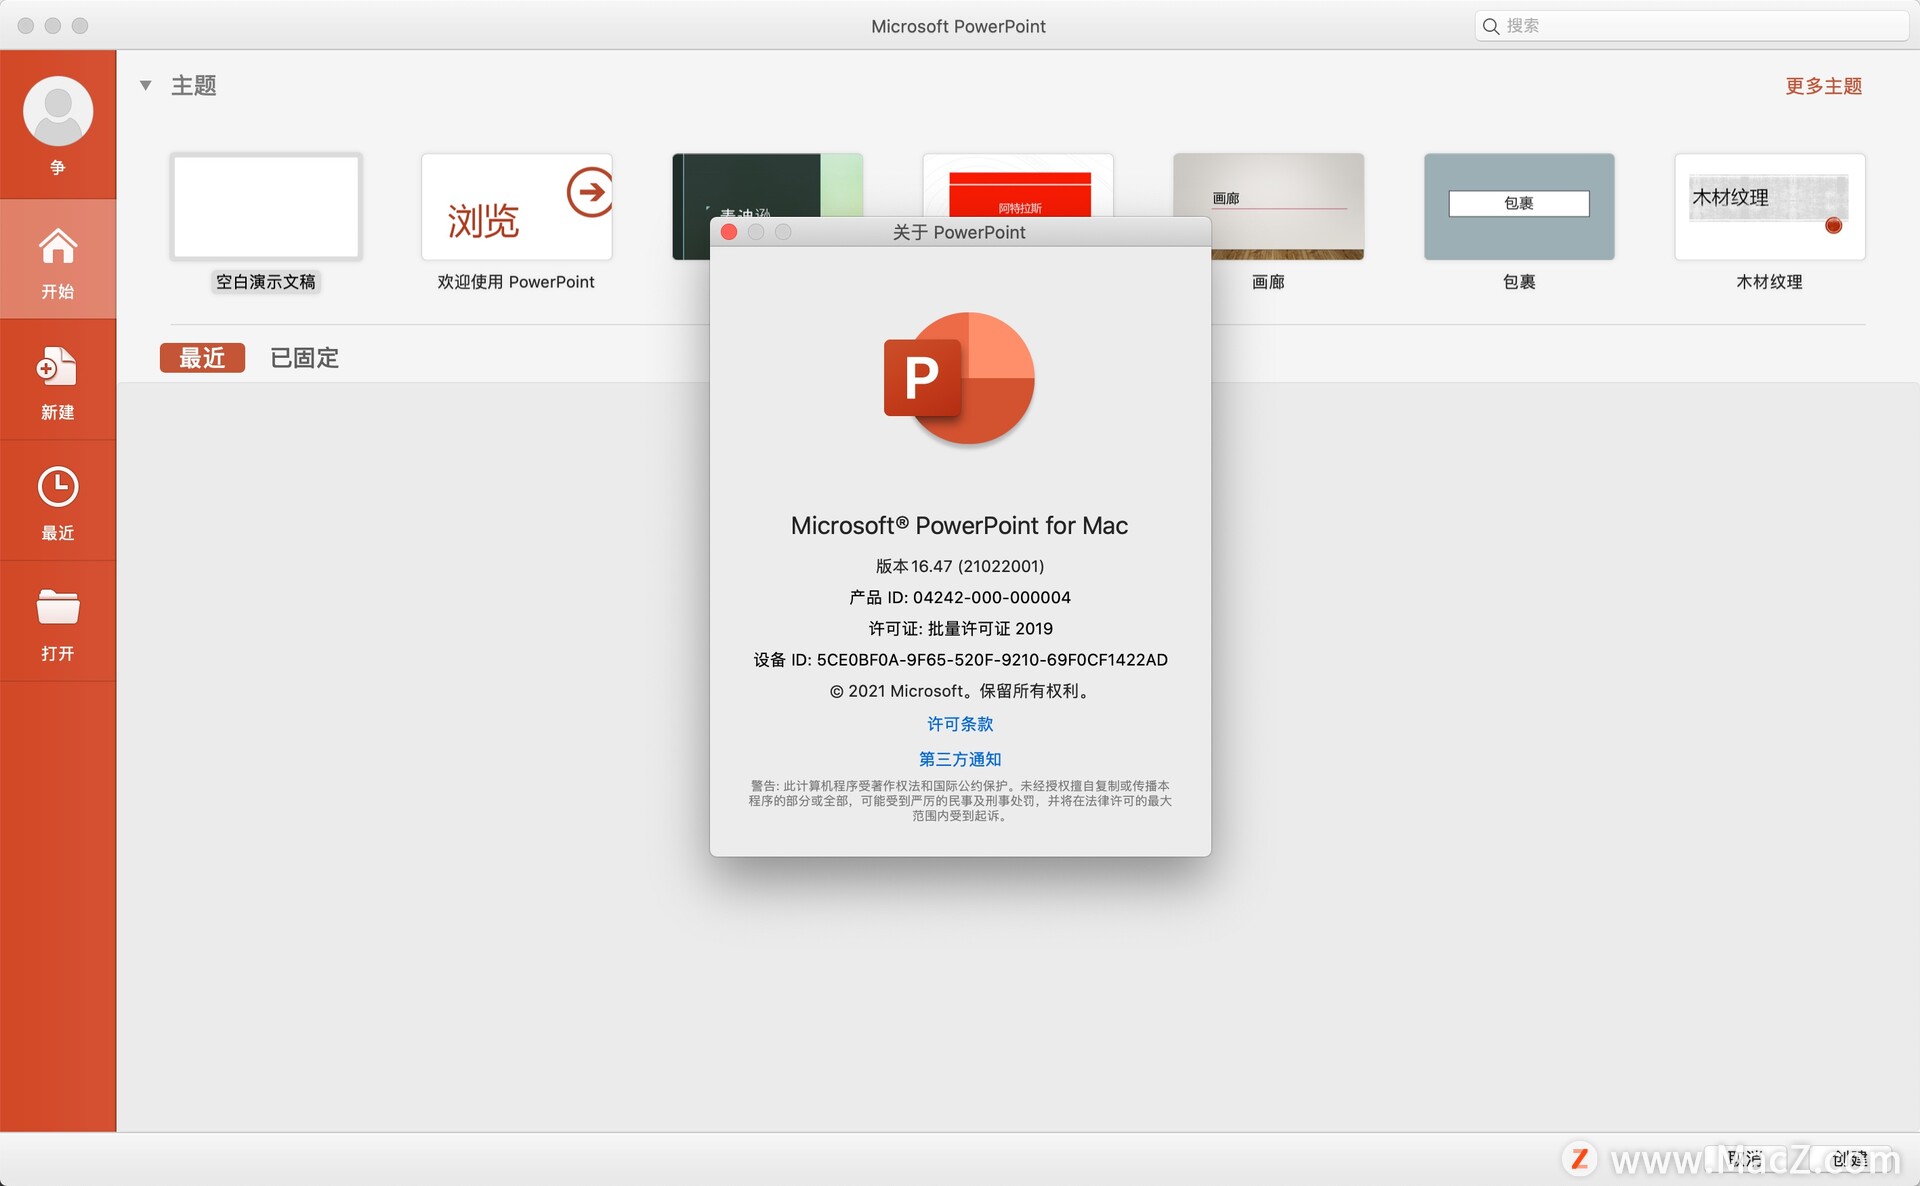1920x1186 pixels.
Task: Open the 更多主题 link
Action: [x=1824, y=86]
